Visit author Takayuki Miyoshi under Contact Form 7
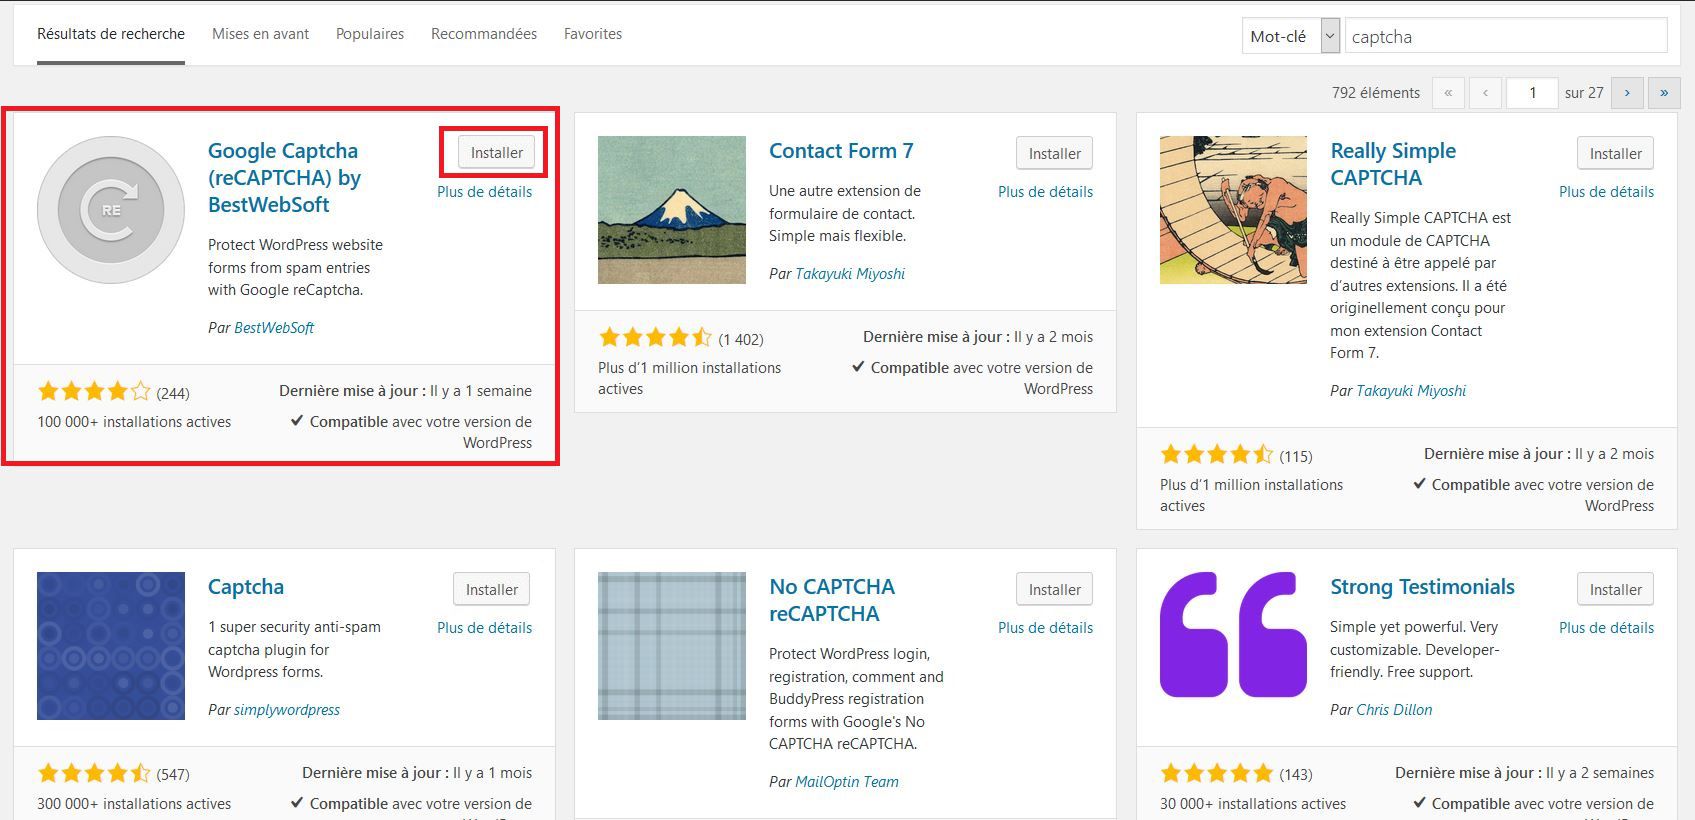This screenshot has width=1695, height=820. coord(850,274)
